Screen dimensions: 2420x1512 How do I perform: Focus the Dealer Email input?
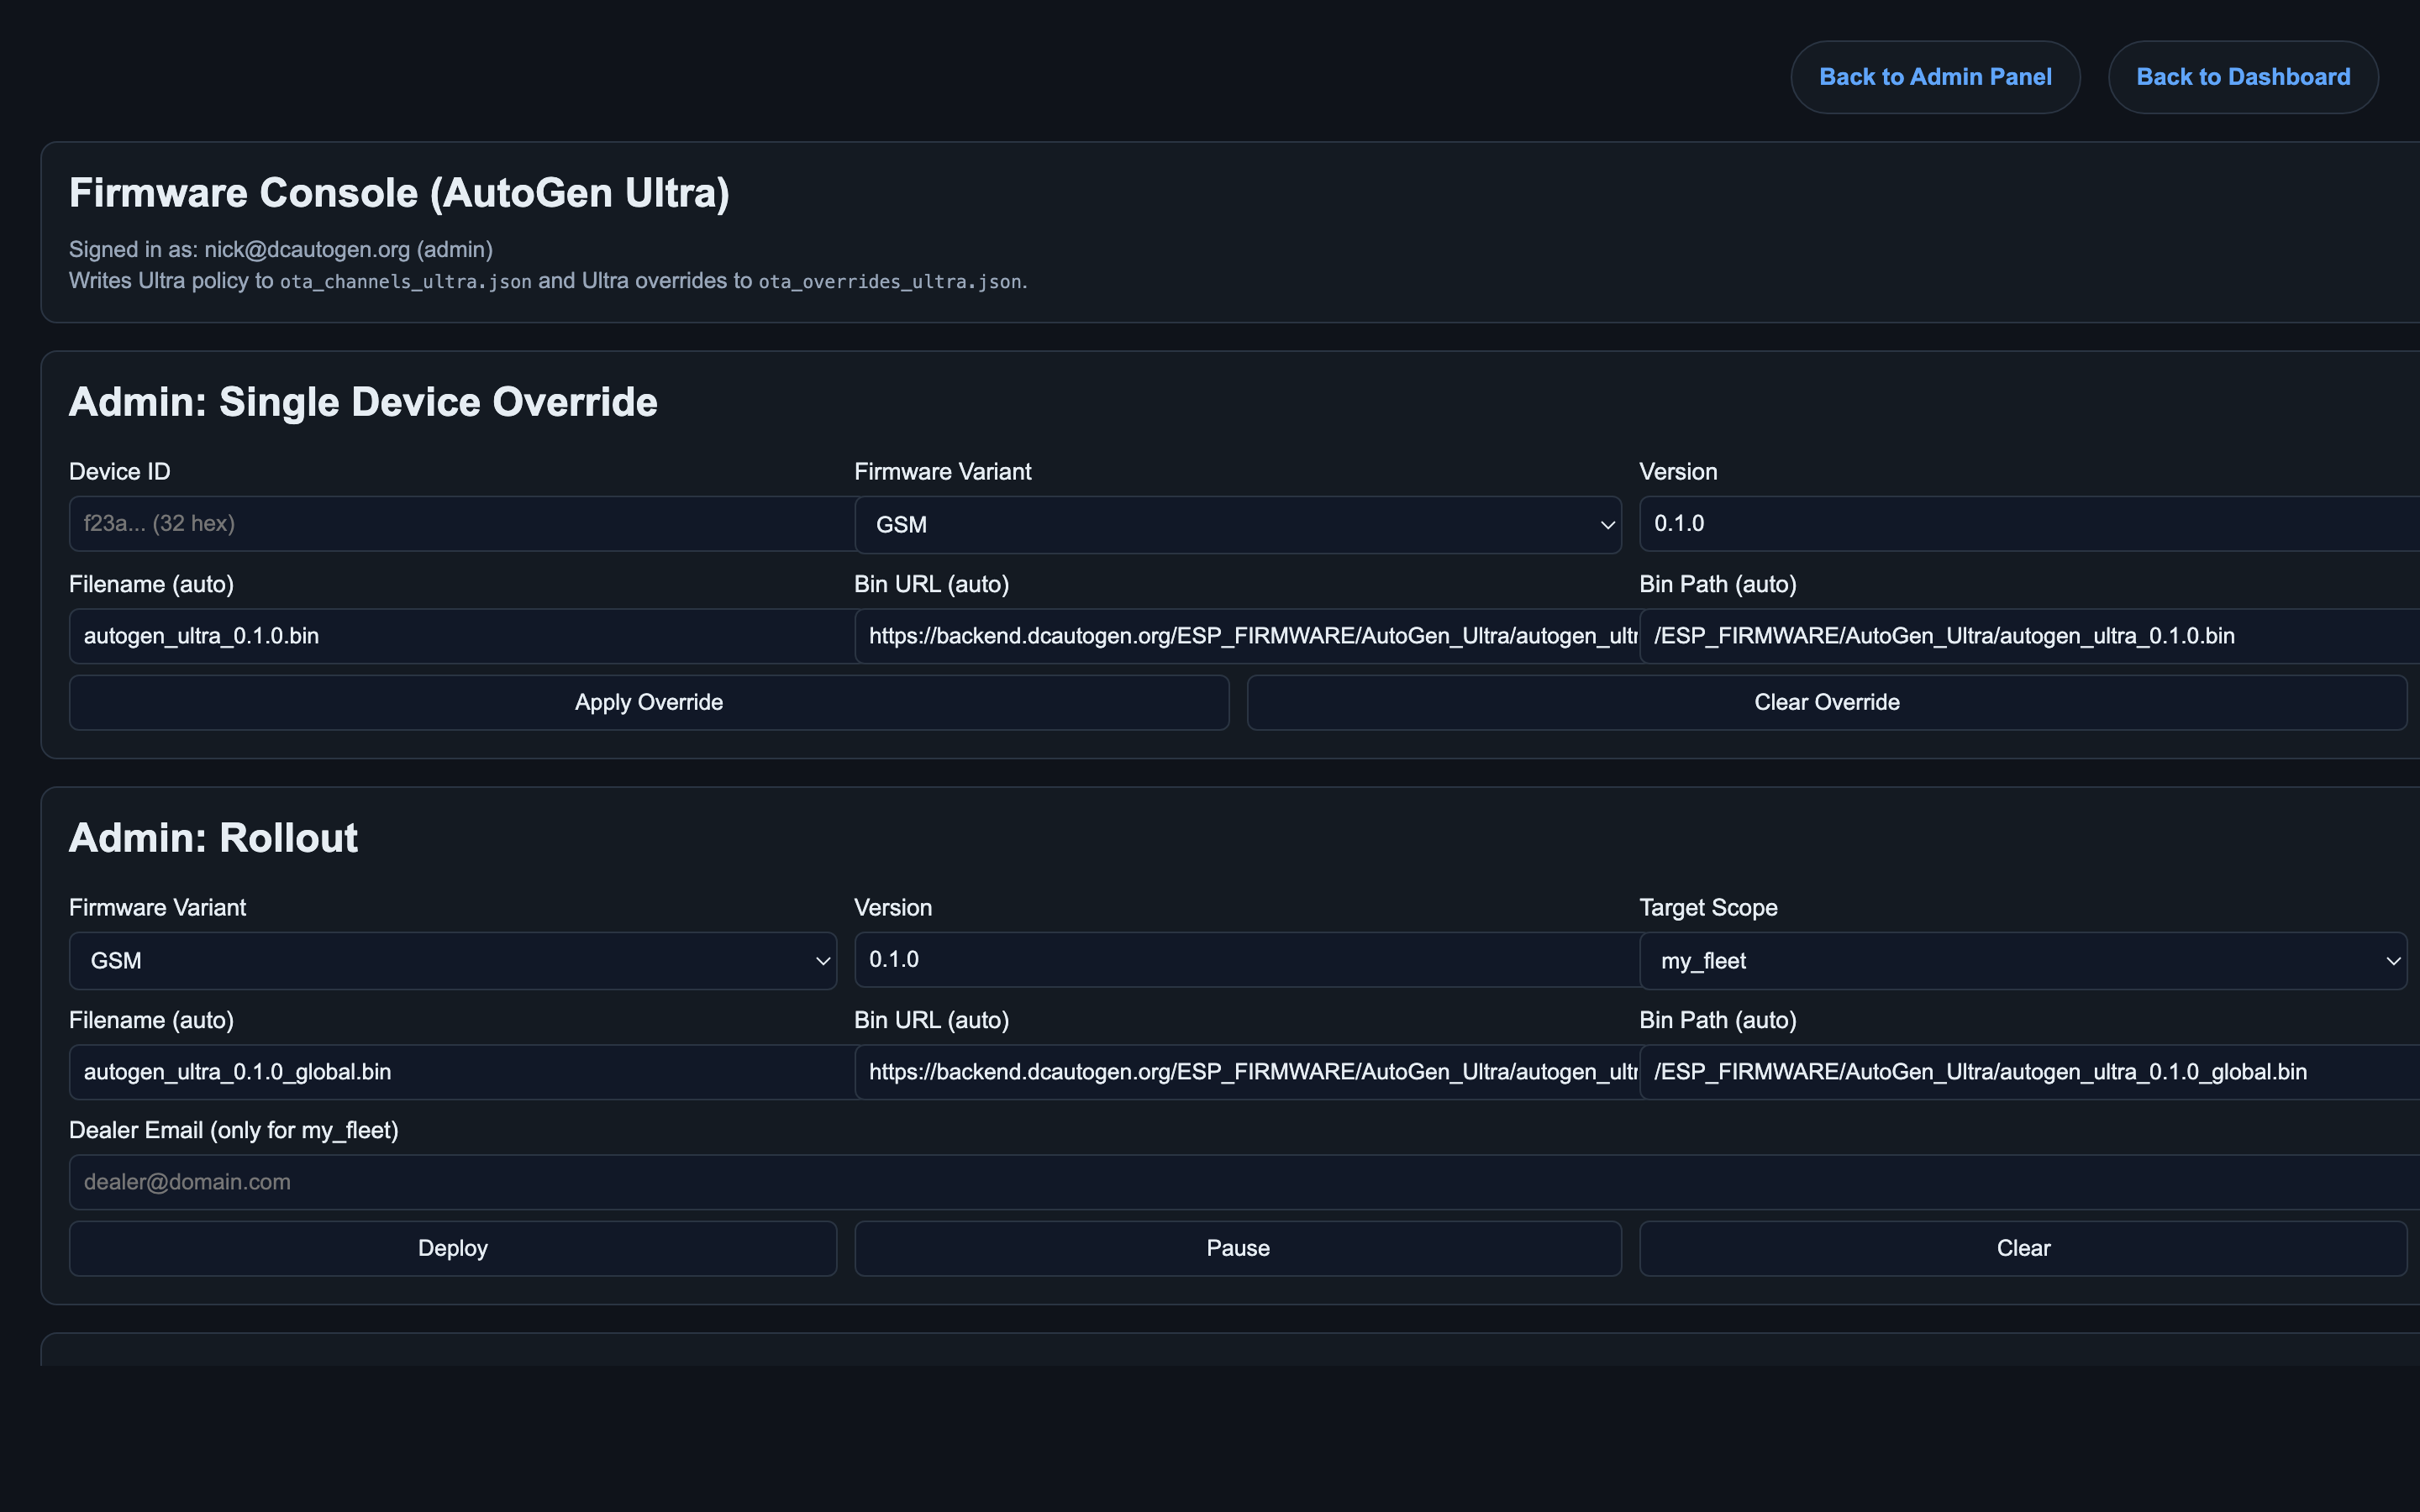tap(1244, 1182)
